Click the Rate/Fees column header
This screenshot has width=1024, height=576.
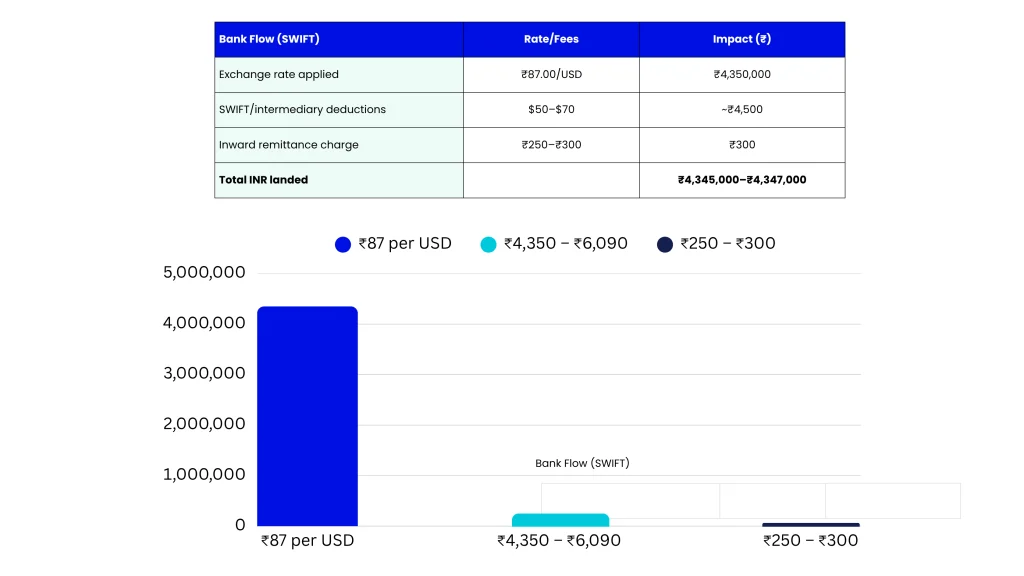tap(551, 38)
